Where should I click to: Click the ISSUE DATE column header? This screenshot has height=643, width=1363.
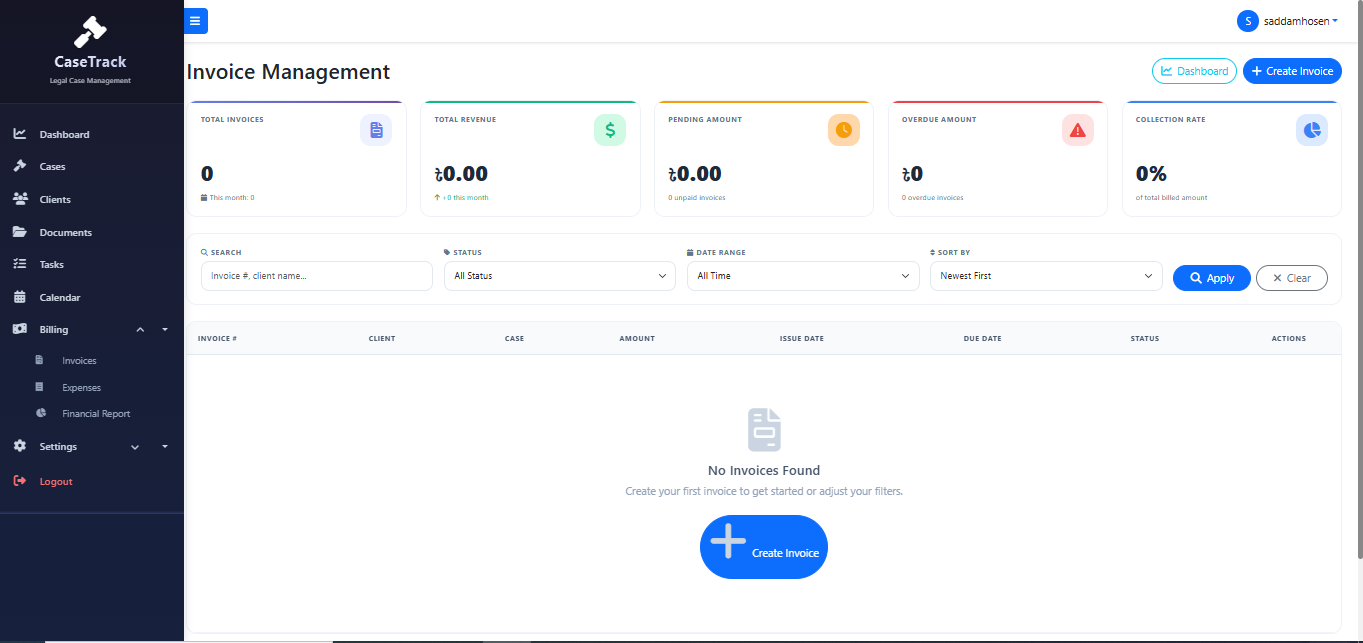pos(802,339)
